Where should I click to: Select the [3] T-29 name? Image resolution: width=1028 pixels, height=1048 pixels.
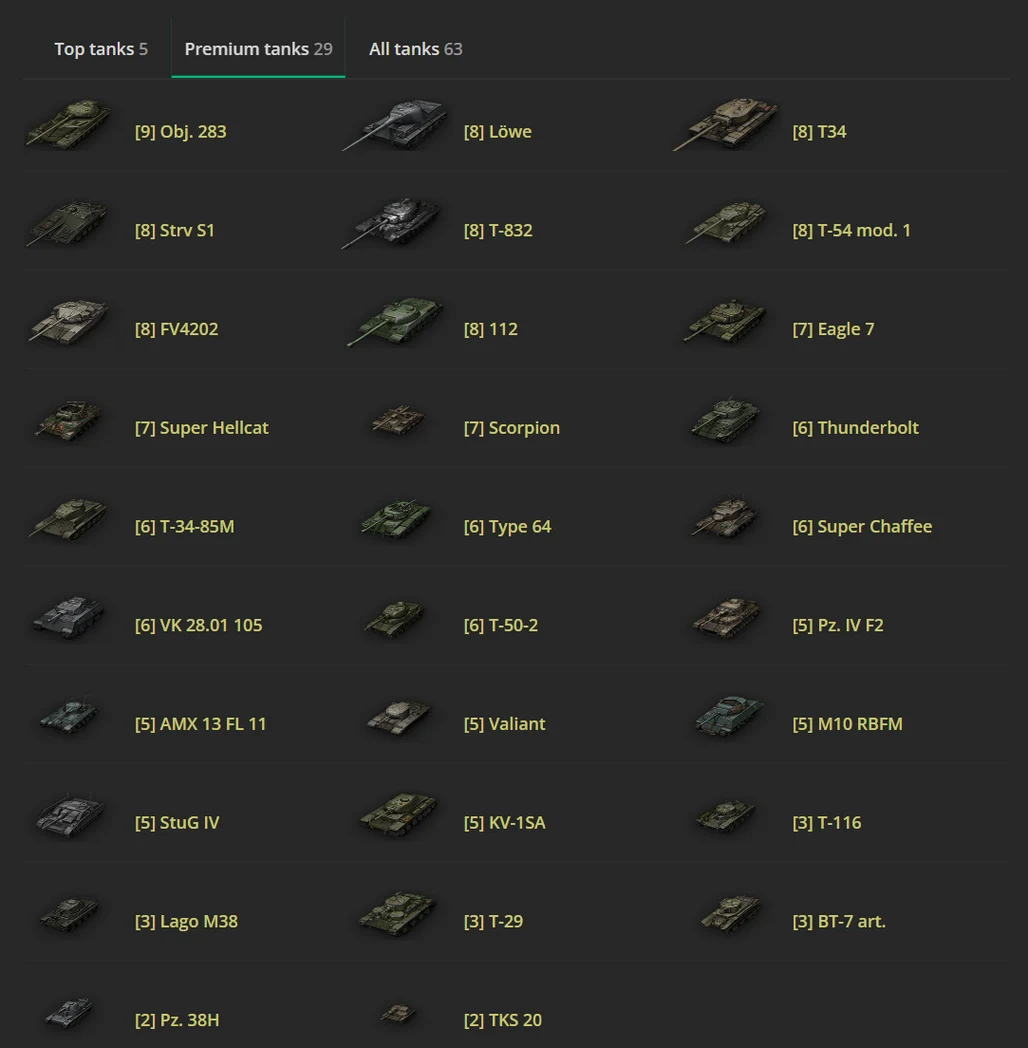[493, 922]
